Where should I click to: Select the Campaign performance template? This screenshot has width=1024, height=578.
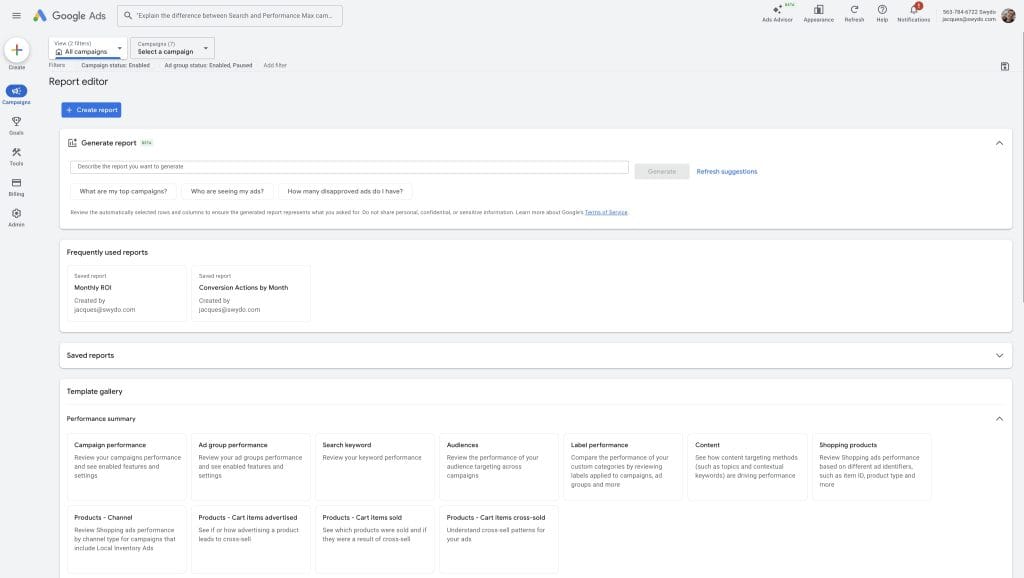click(128, 466)
